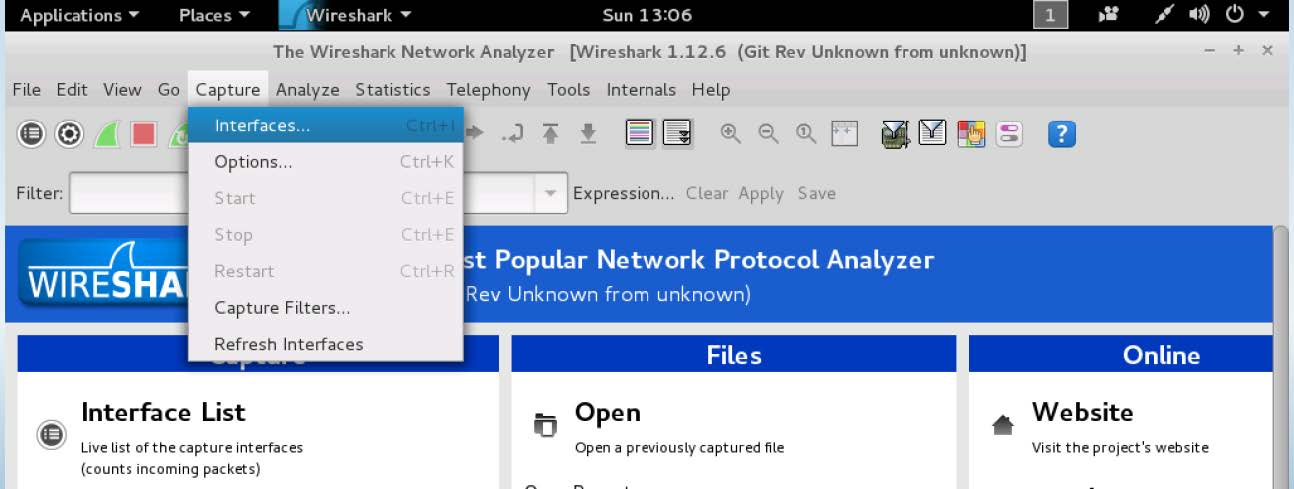Toggle auto scroll in live capture icon

point(677,133)
